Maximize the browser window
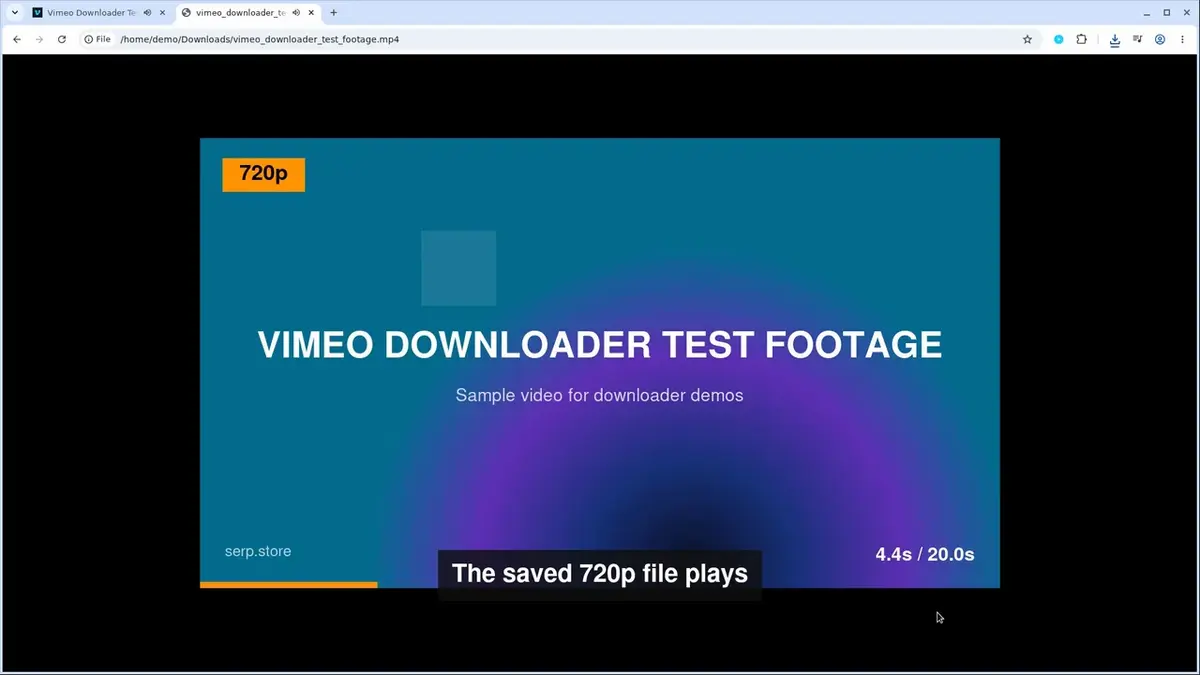This screenshot has width=1200, height=675. (1166, 13)
